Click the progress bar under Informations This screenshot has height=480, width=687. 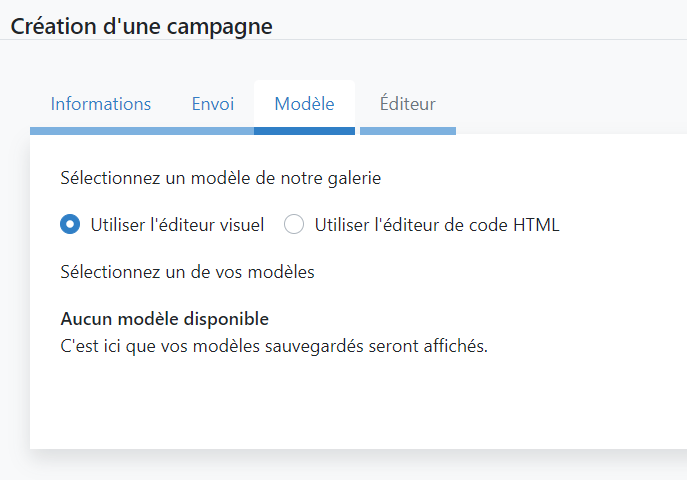tap(101, 131)
